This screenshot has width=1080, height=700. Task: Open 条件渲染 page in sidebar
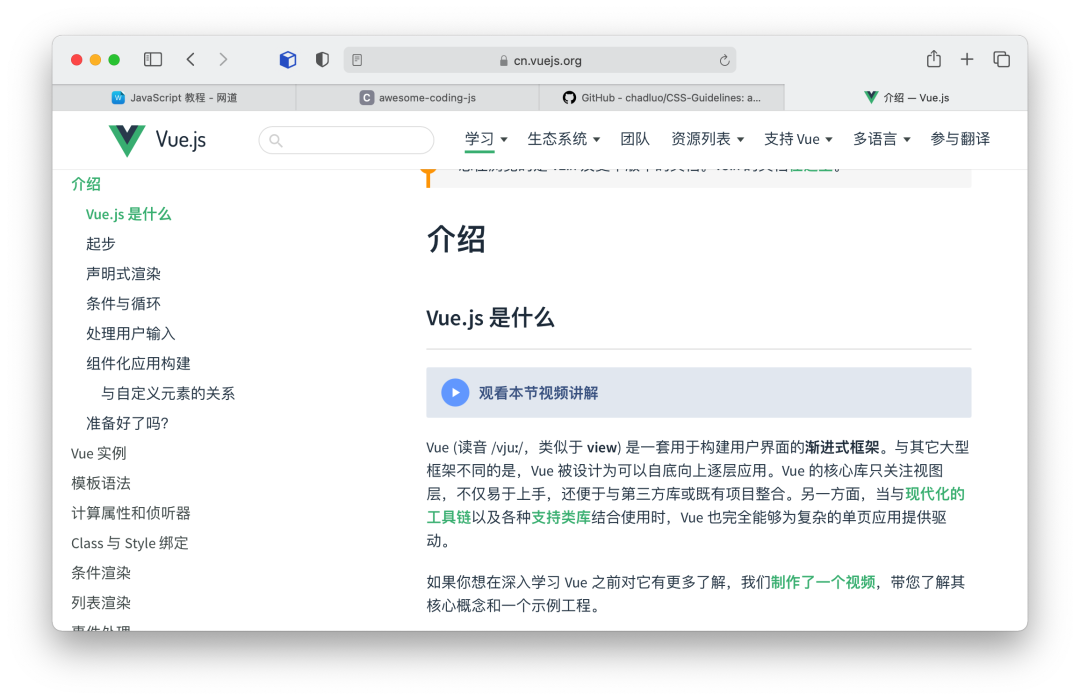coord(101,573)
